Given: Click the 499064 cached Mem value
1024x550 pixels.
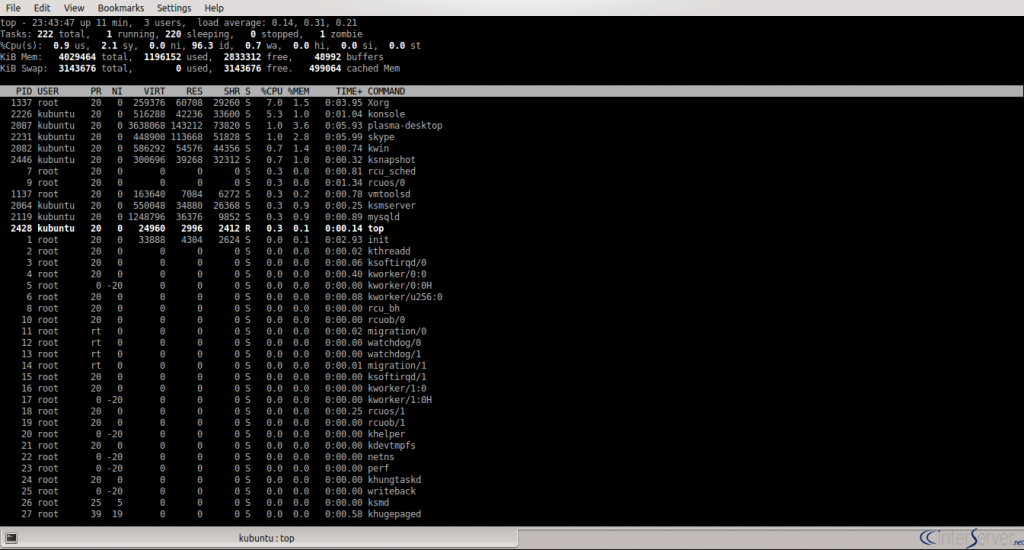Looking at the screenshot, I should point(355,69).
